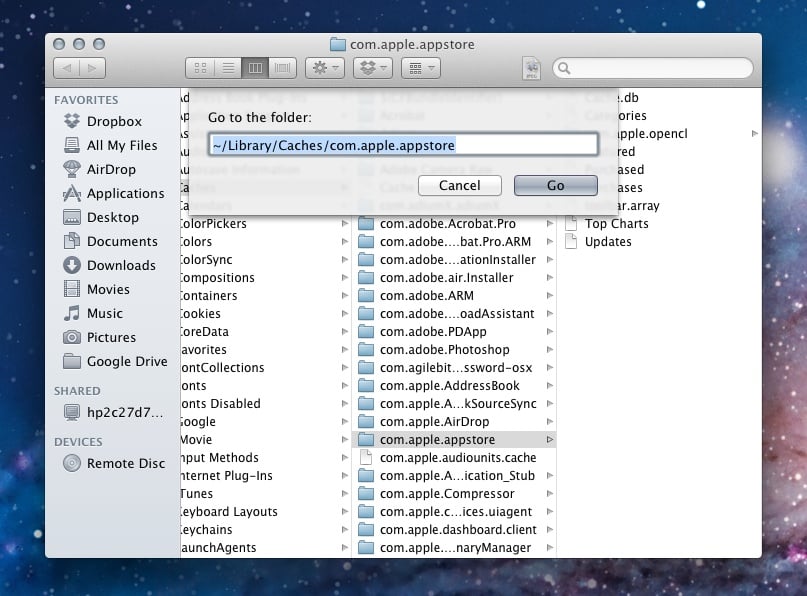Image resolution: width=807 pixels, height=596 pixels.
Task: Select the com.apple.dashboard.client folder
Action: pyautogui.click(x=454, y=530)
